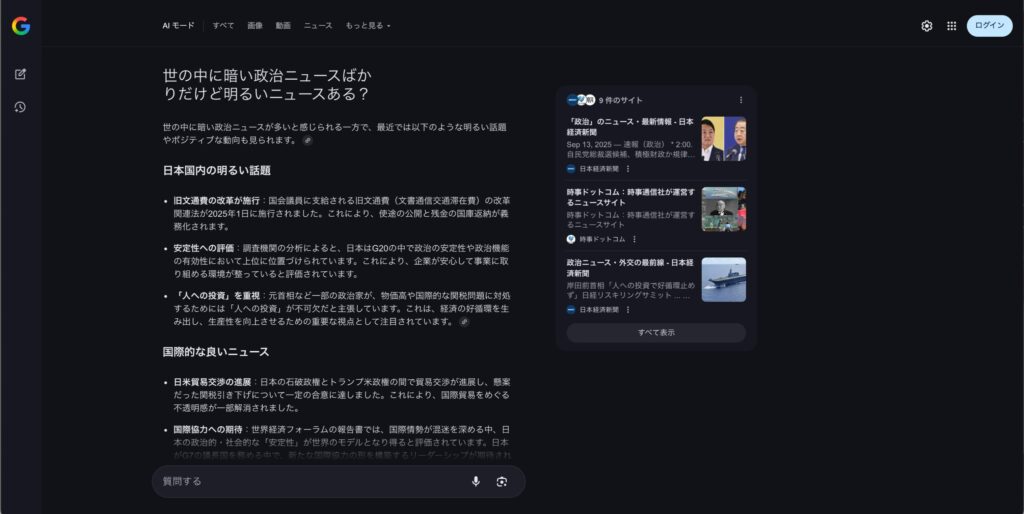
Task: Click the Google logo
Action: pyautogui.click(x=21, y=26)
